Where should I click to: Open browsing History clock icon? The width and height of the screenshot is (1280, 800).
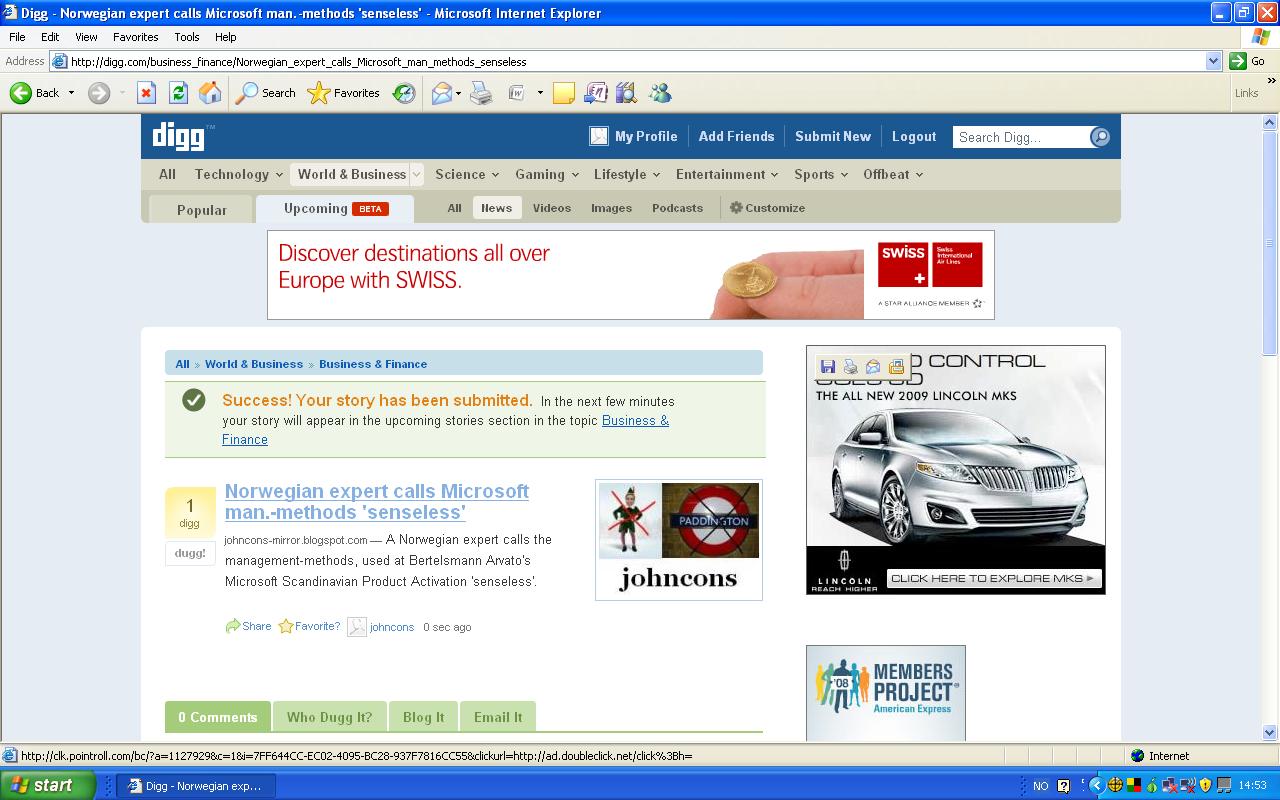[404, 93]
